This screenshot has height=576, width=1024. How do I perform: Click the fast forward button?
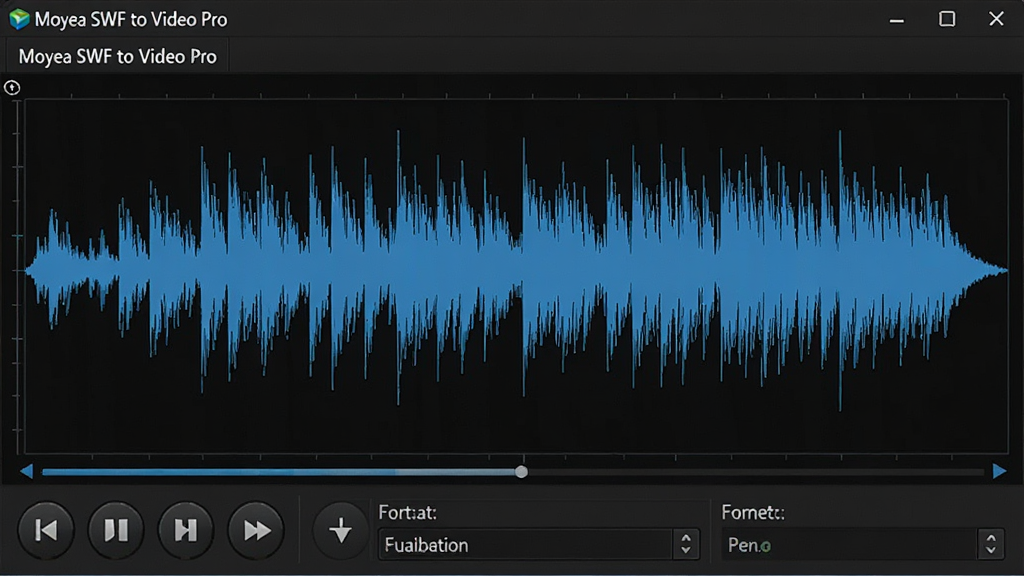tap(256, 530)
